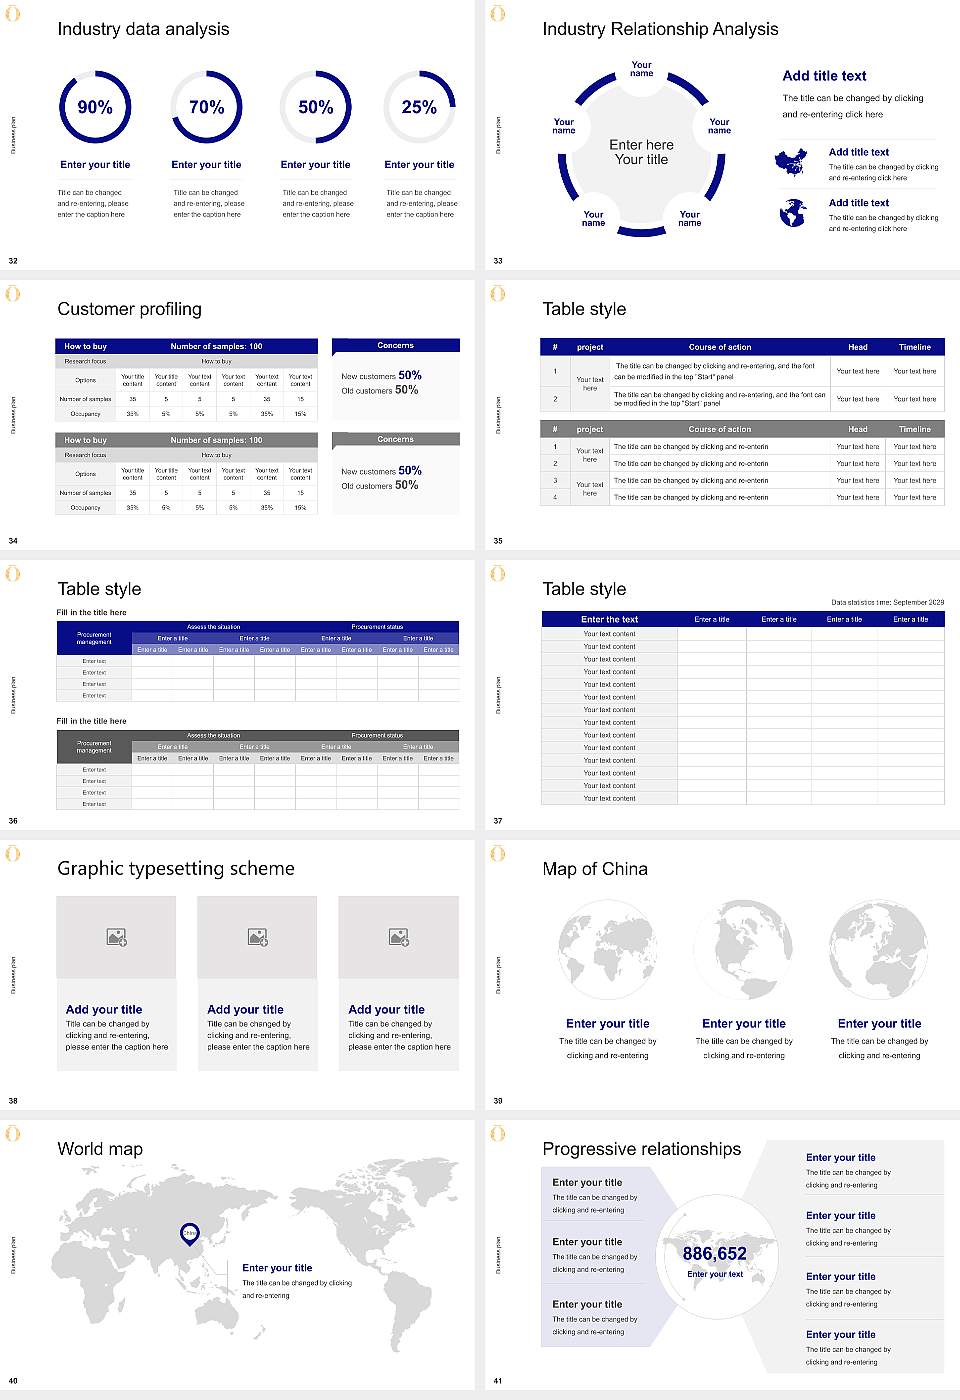Click the first image placeholder icon in Graphic typesetting scheme

point(117,937)
